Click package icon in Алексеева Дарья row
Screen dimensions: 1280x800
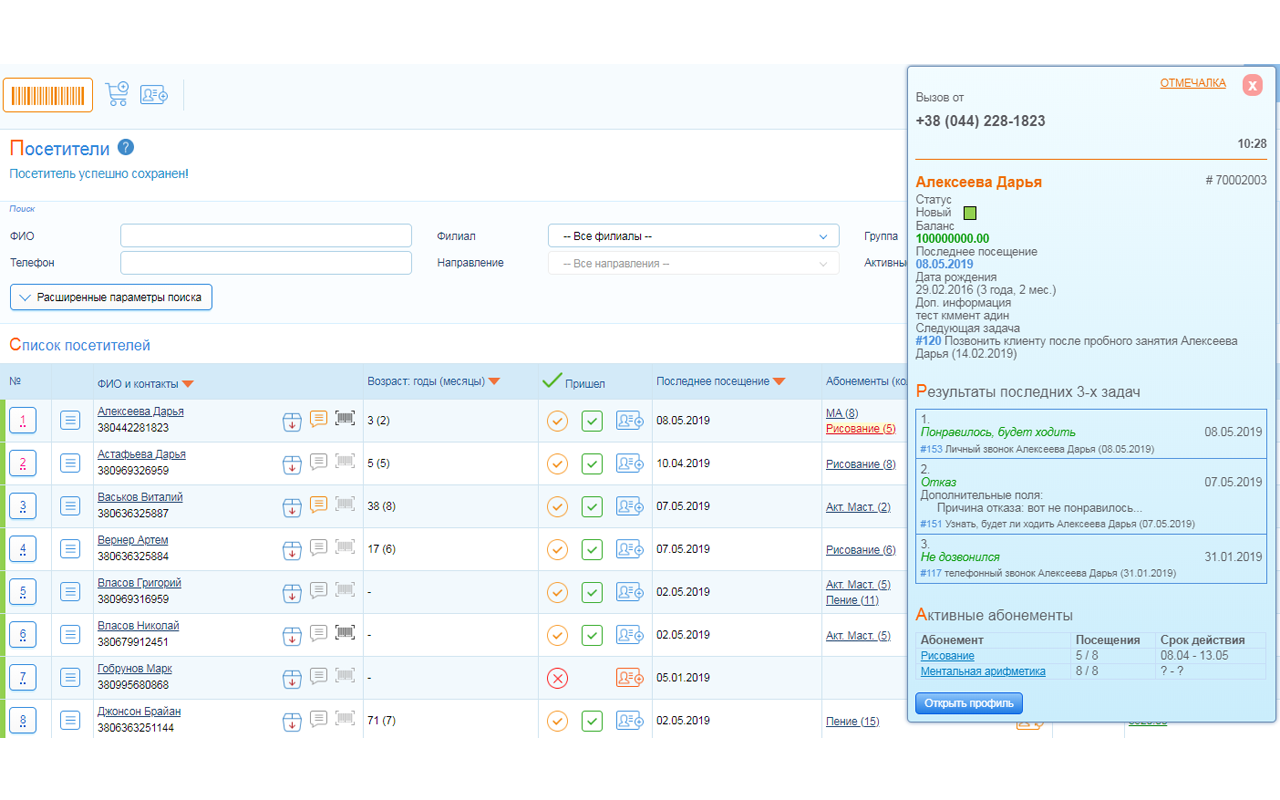coord(292,421)
